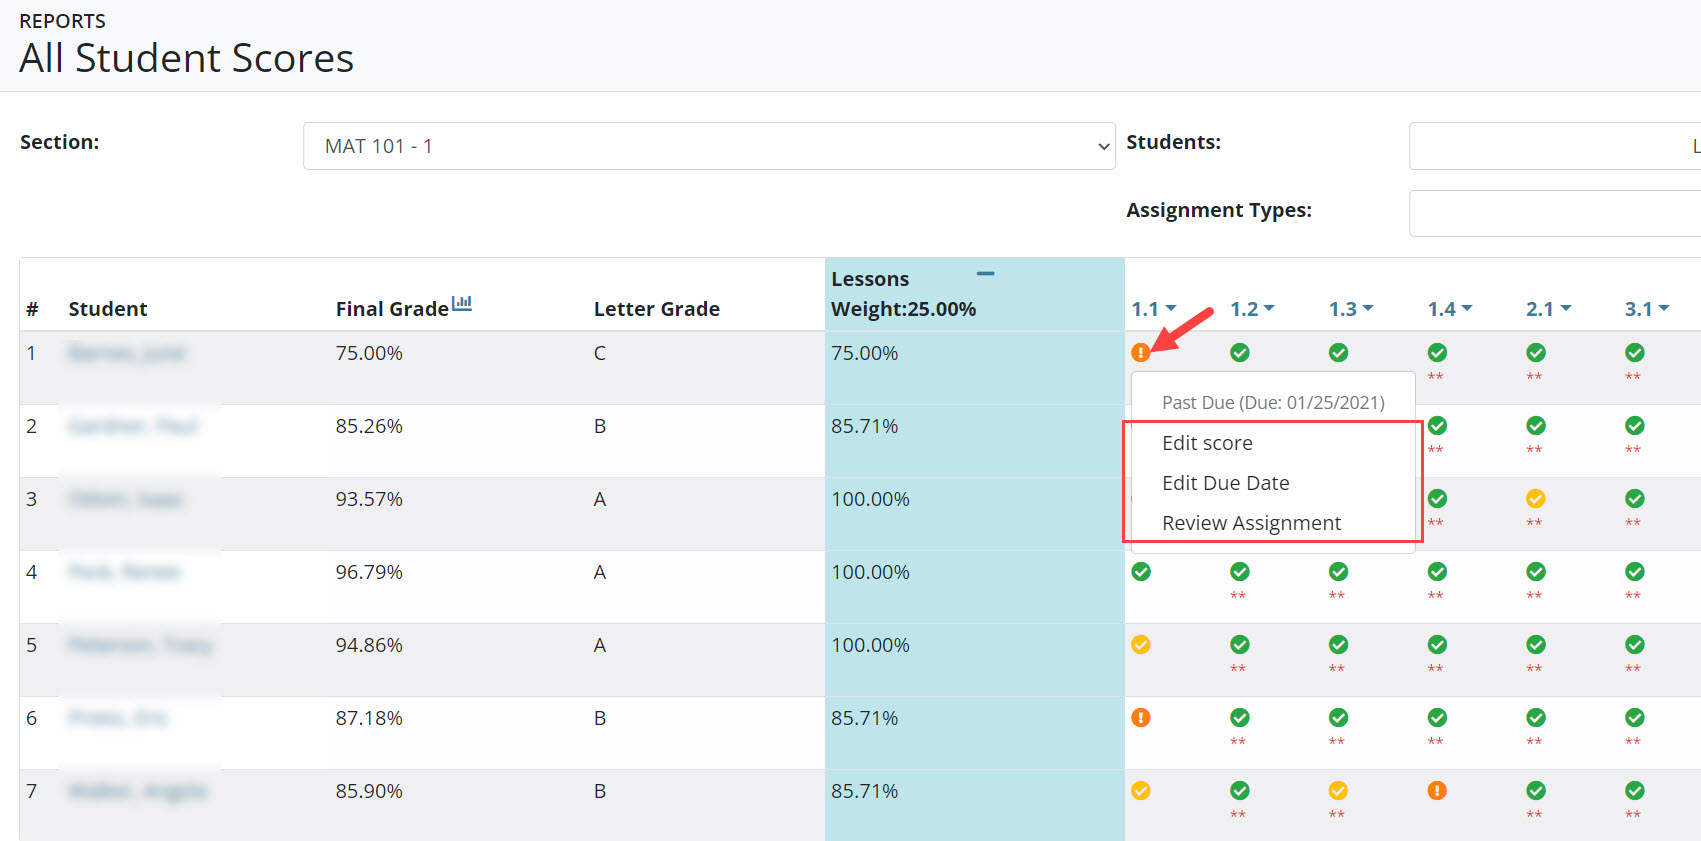Viewport: 1701px width, 841px height.
Task: Click the Assignment Types filter field
Action: [x=1555, y=213]
